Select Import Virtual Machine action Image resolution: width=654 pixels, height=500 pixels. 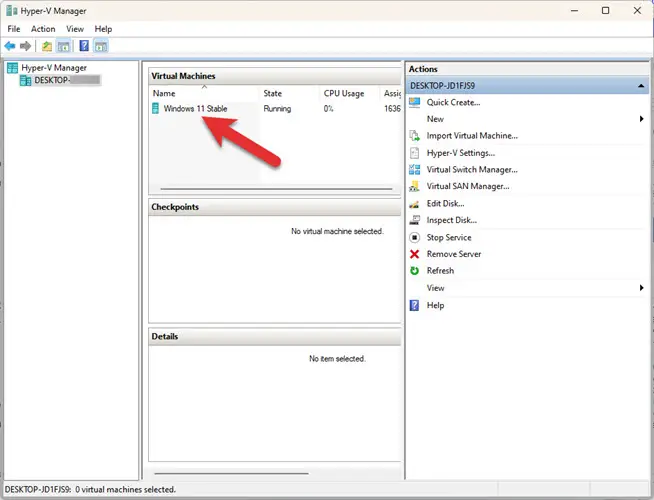click(472, 136)
